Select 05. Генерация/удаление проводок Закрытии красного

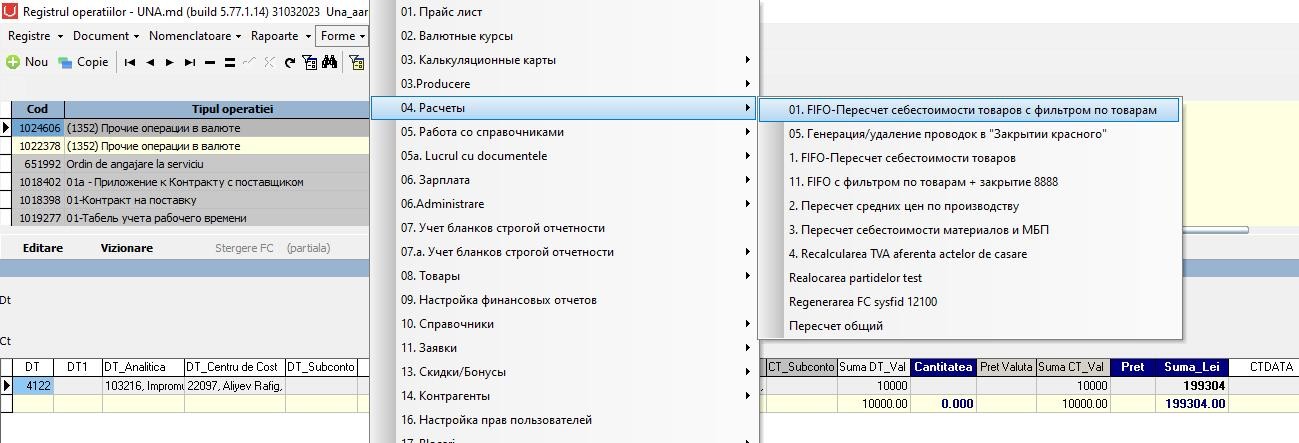tap(969, 134)
